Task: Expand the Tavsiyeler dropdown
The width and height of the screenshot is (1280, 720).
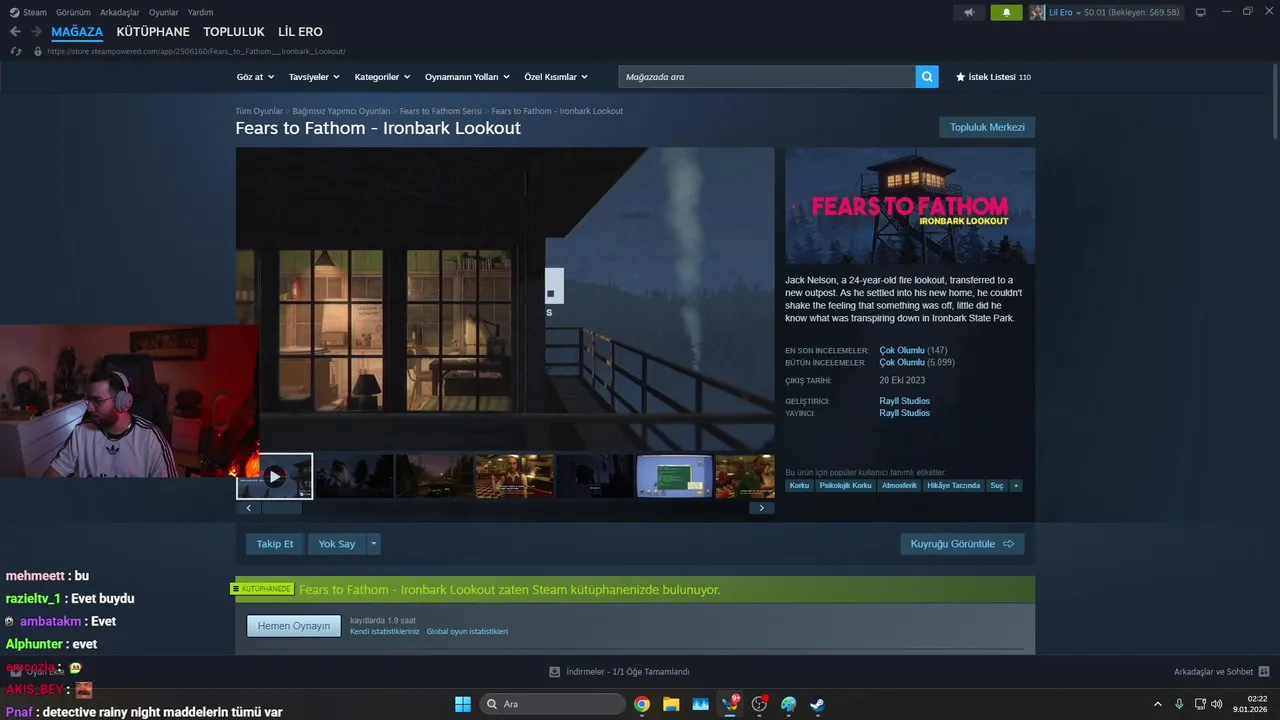Action: click(314, 77)
